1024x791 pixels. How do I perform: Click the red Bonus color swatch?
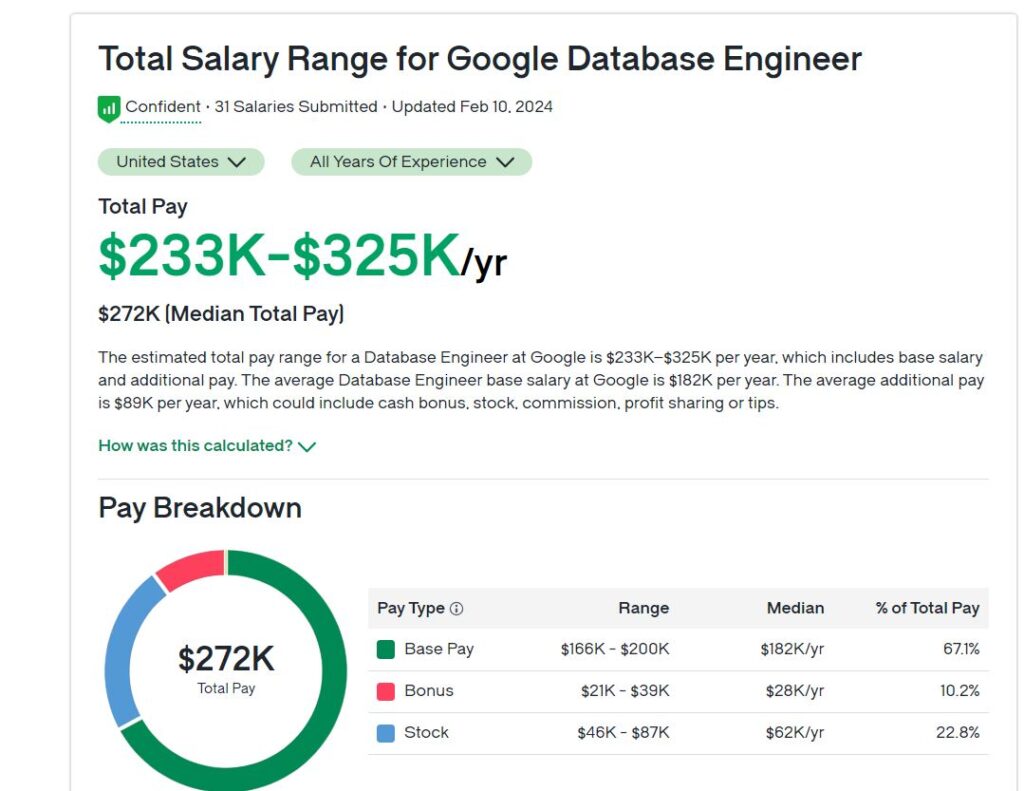click(386, 691)
